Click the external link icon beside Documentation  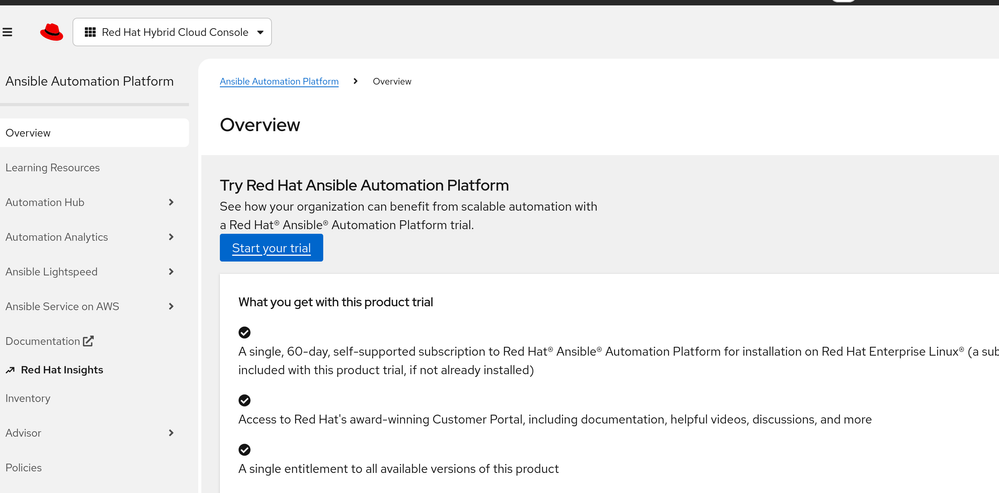pos(89,341)
